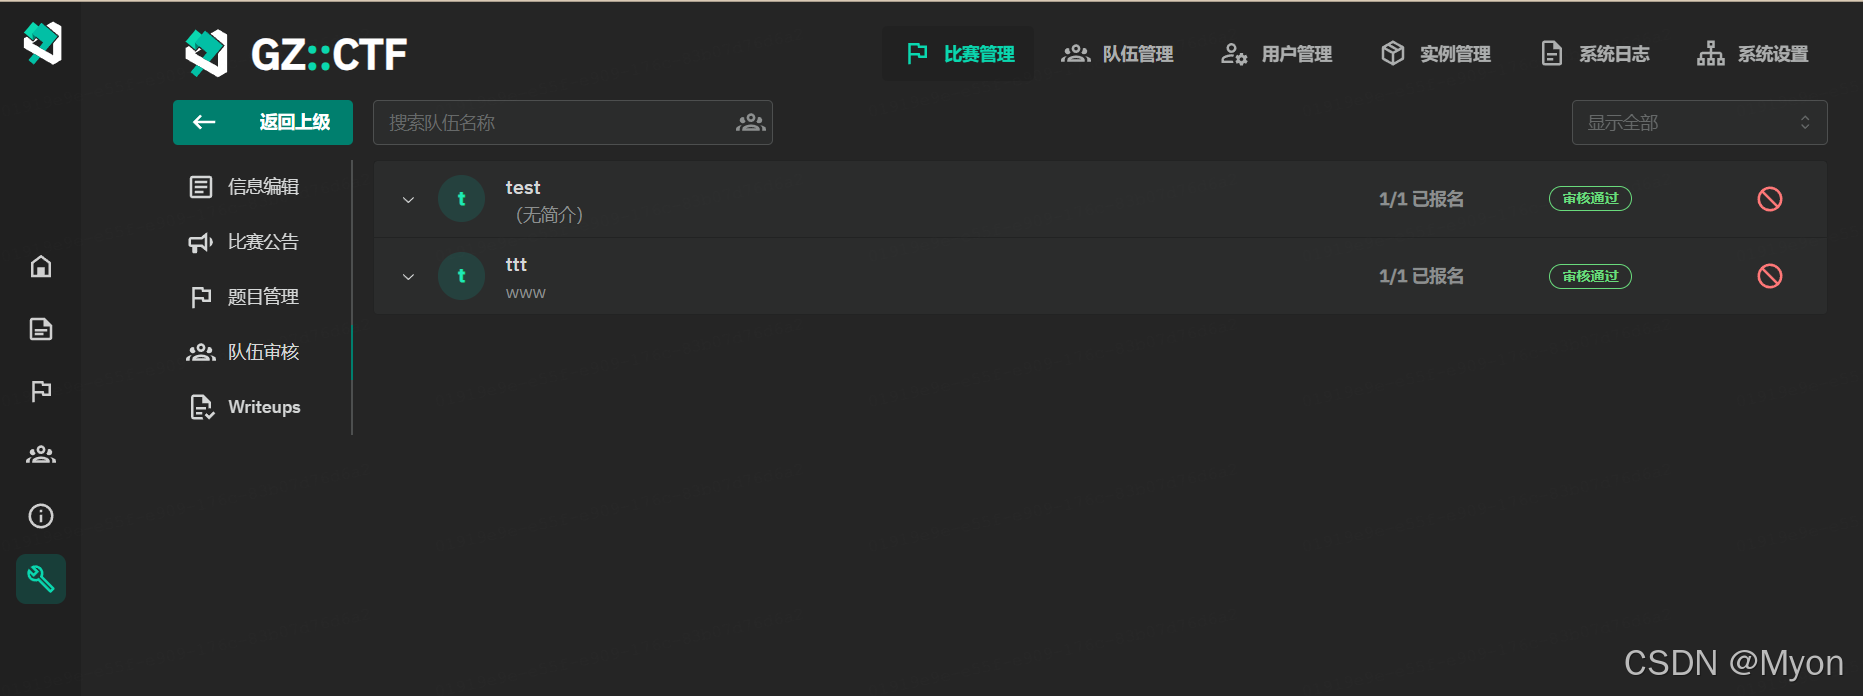Switch to 队伍管理 tab
This screenshot has width=1863, height=696.
tap(1118, 54)
